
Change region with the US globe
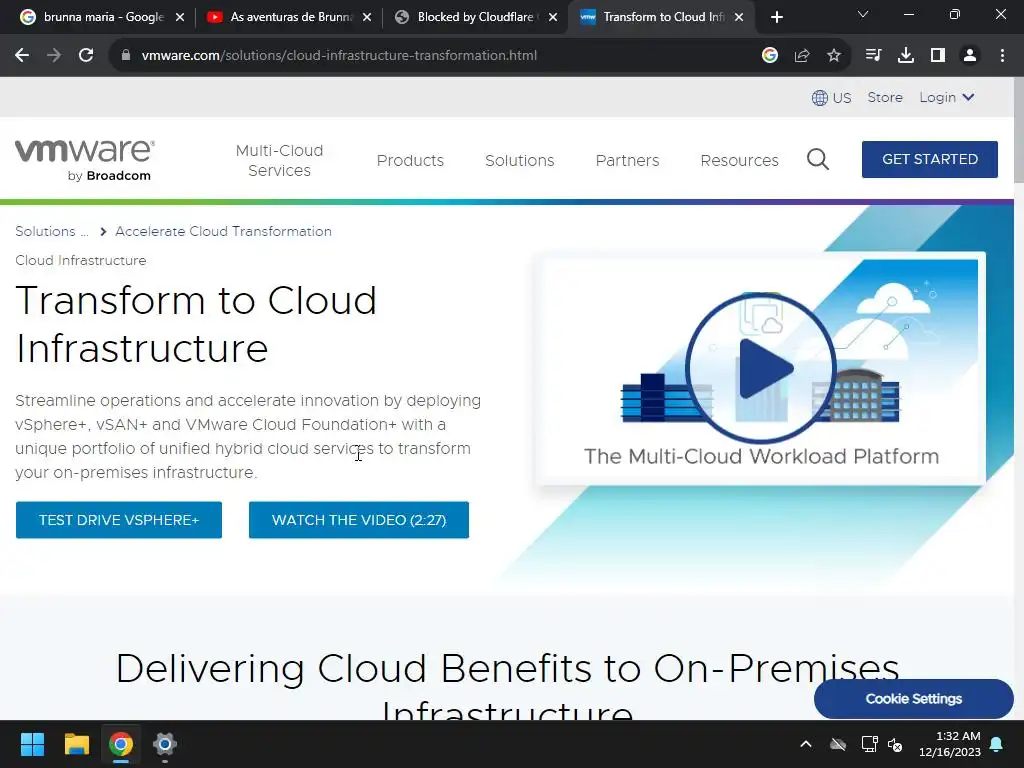point(831,98)
